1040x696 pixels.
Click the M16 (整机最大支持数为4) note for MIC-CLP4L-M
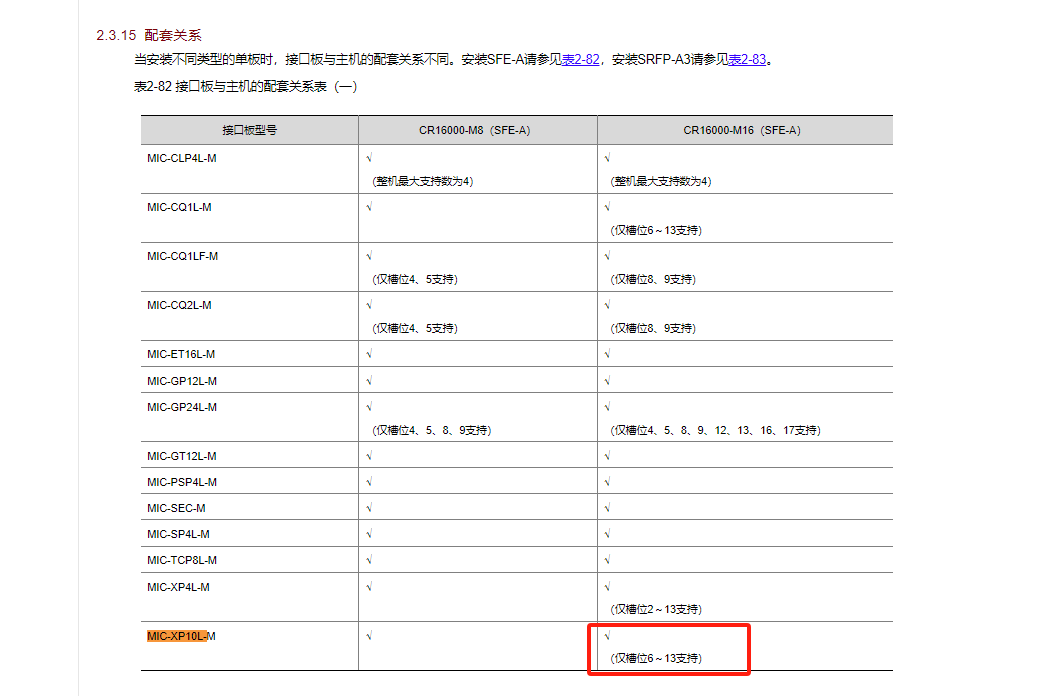tap(661, 181)
